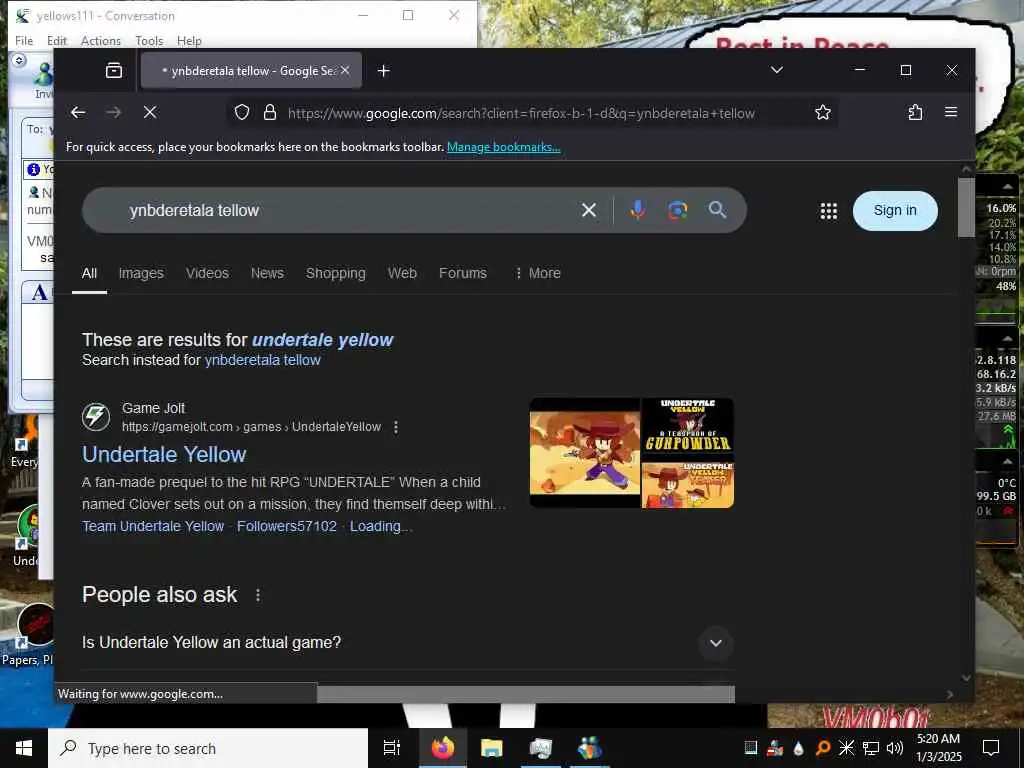The width and height of the screenshot is (1024, 768).
Task: Open the notification center icon
Action: pos(991,748)
